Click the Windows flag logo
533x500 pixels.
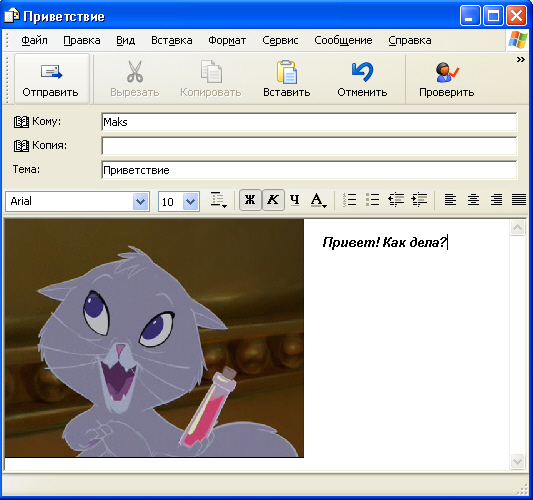(517, 40)
